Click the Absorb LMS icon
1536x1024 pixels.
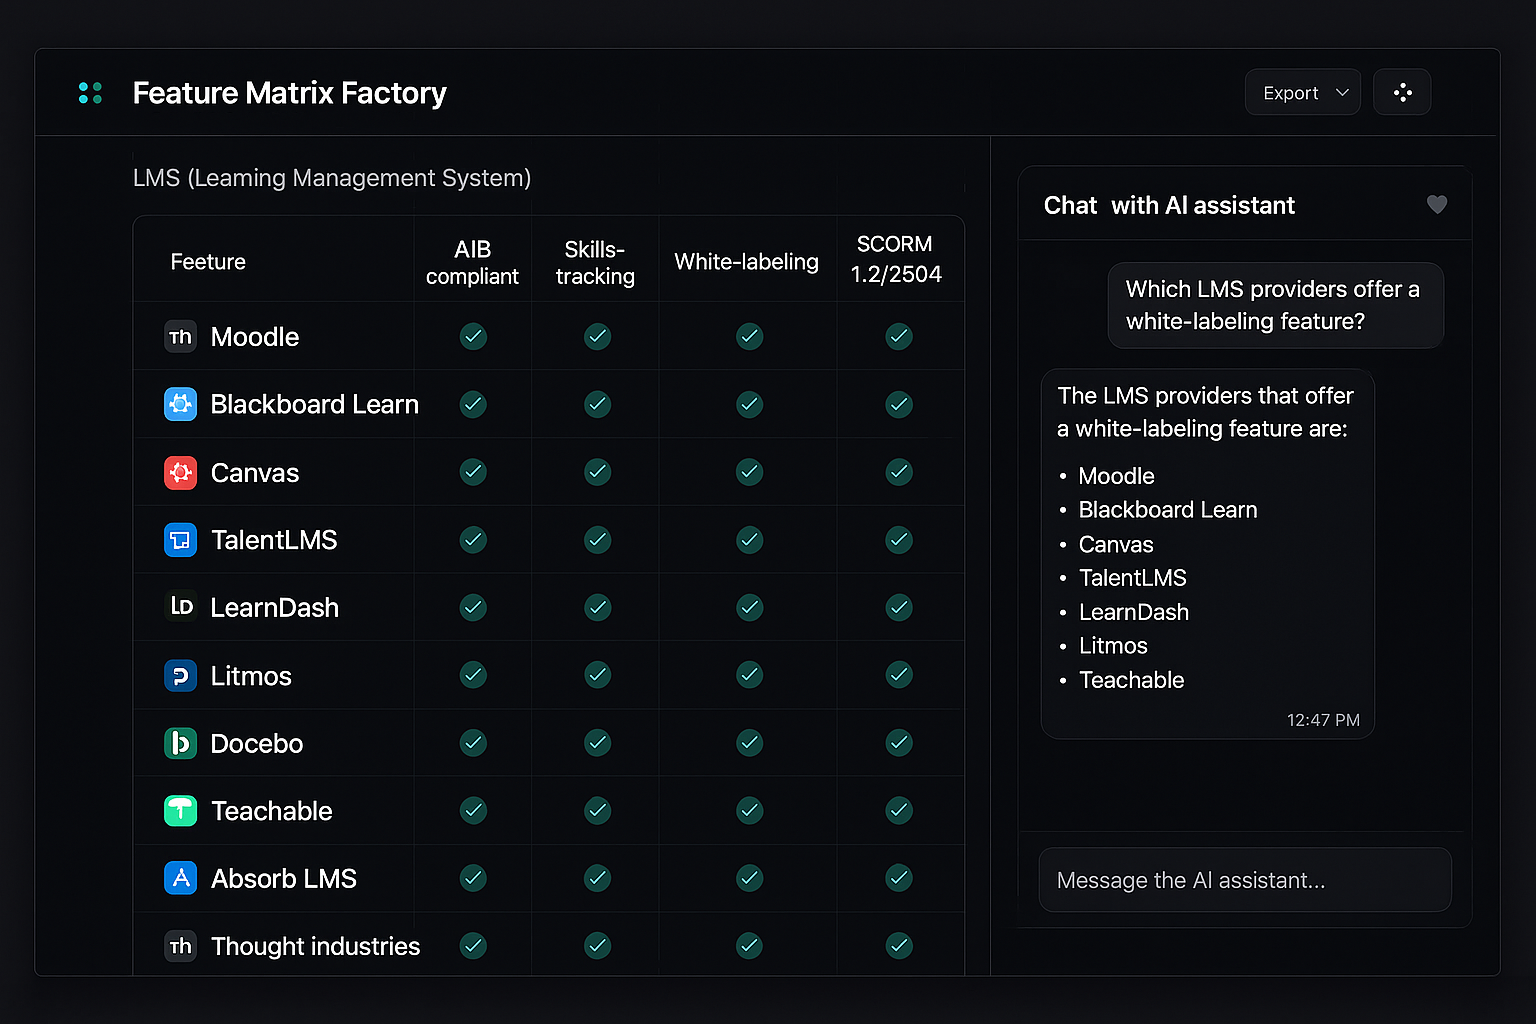click(x=180, y=878)
